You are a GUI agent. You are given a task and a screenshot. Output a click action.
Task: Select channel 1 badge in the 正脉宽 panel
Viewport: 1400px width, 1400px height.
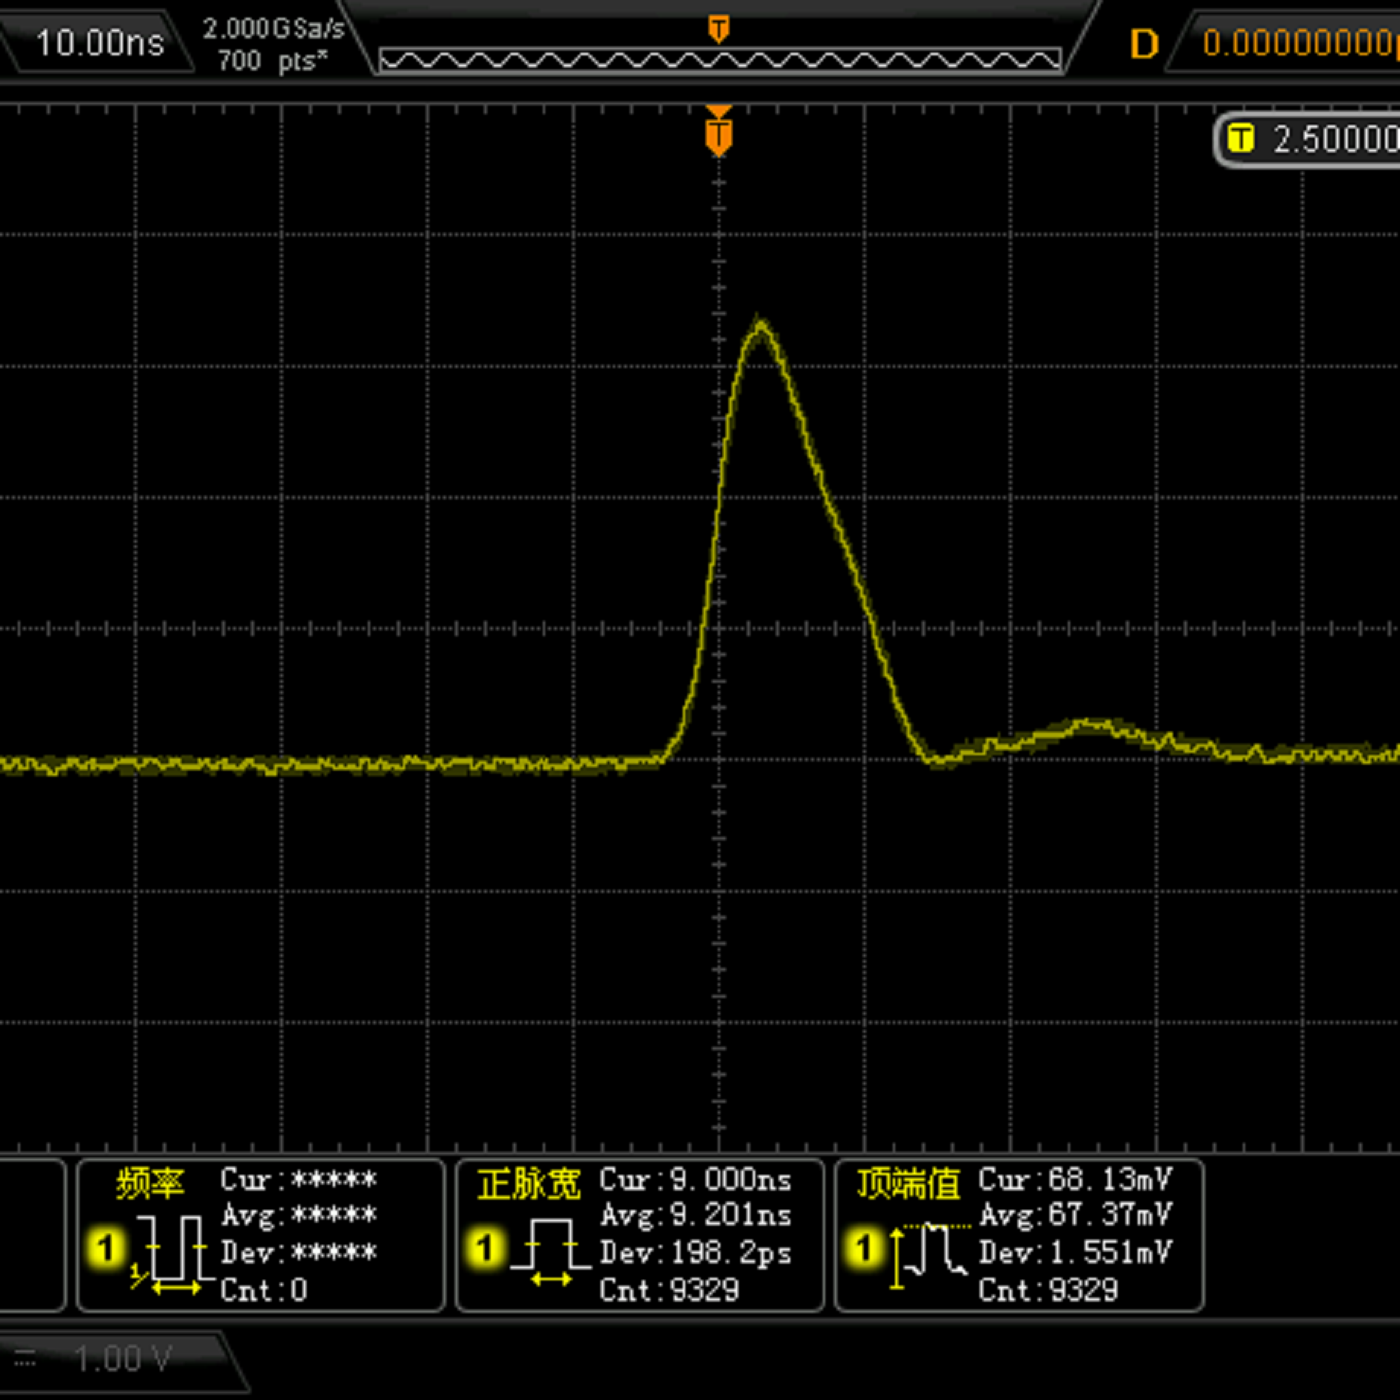point(485,1247)
